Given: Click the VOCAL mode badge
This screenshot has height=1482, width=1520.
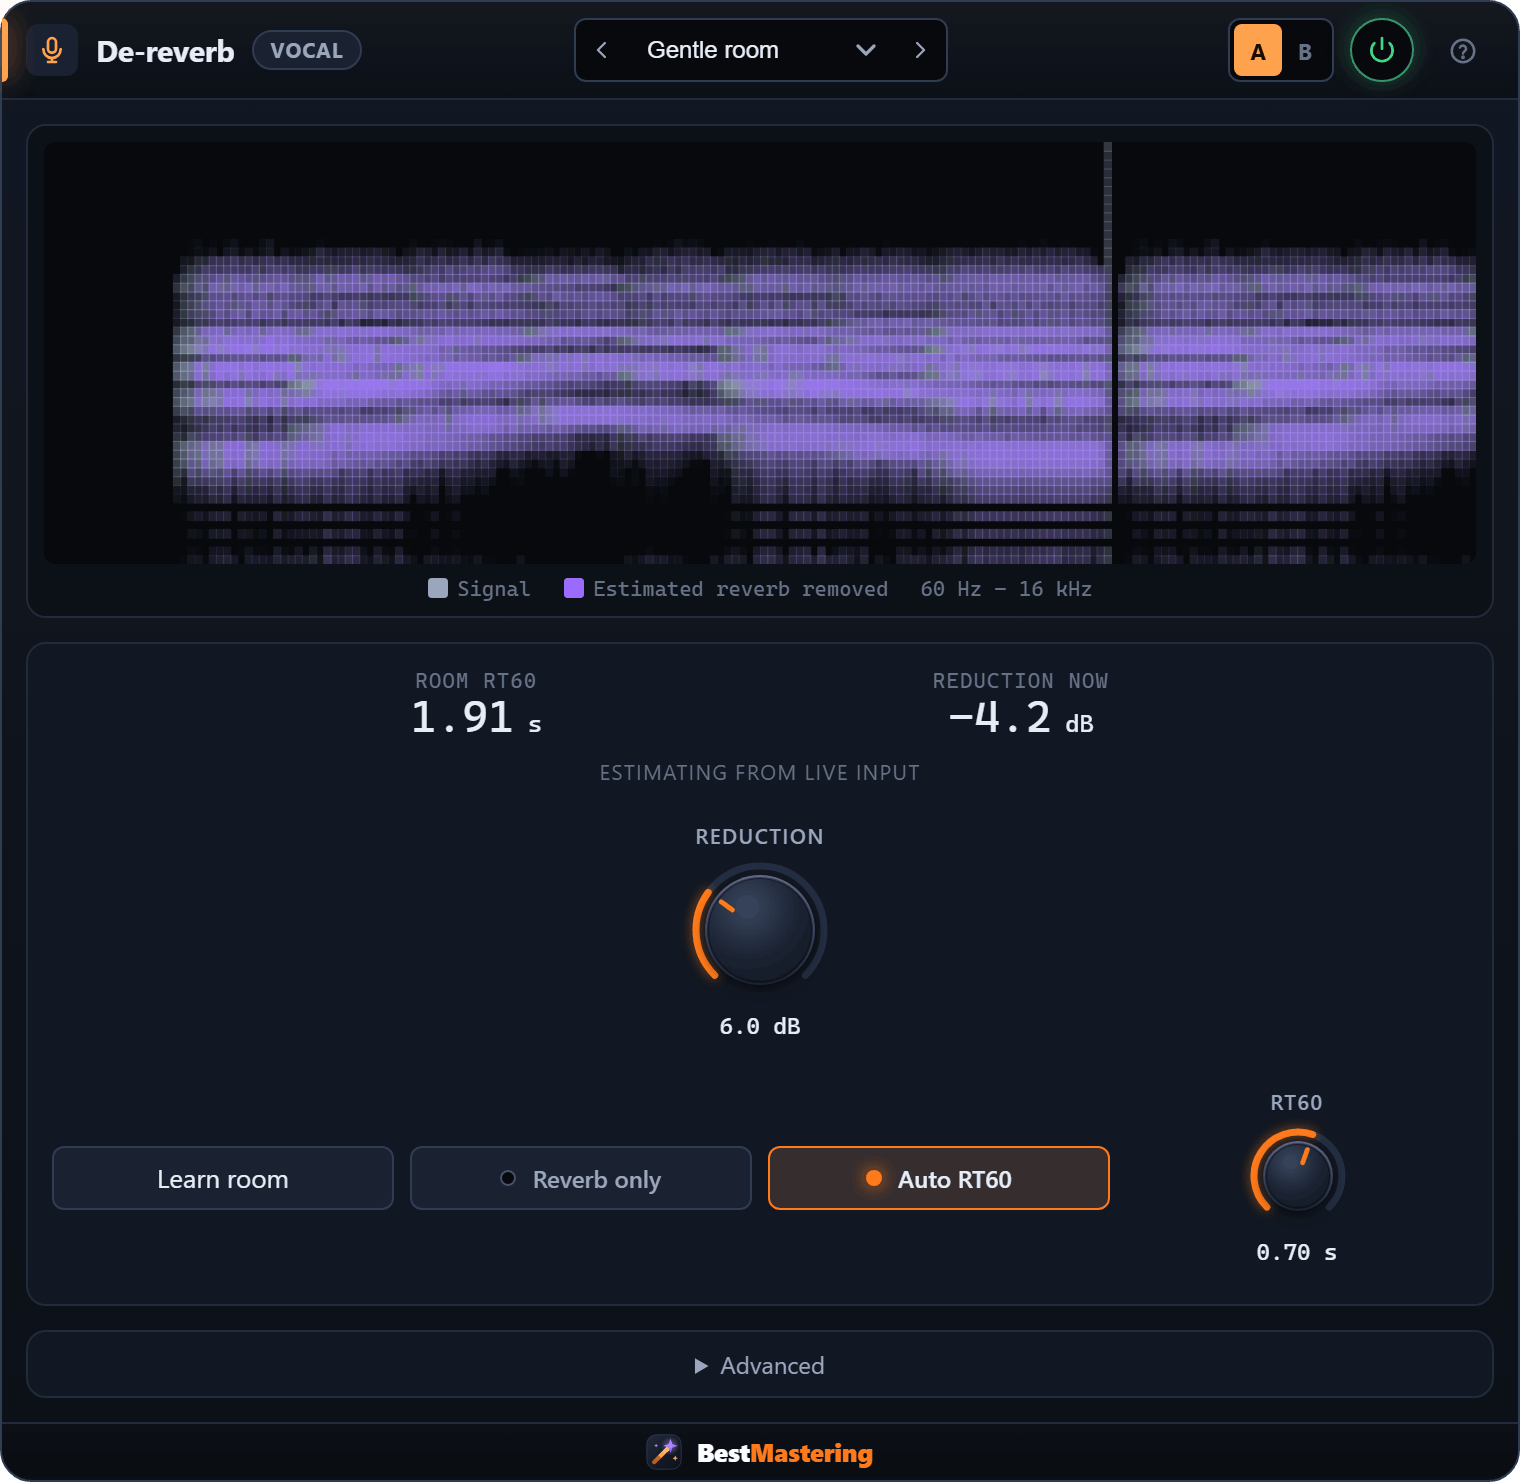Looking at the screenshot, I should click(x=307, y=50).
